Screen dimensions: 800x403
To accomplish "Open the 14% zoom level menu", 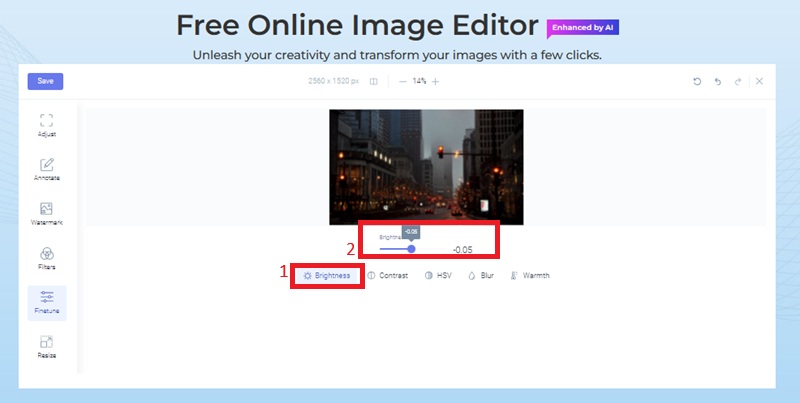I will click(418, 81).
